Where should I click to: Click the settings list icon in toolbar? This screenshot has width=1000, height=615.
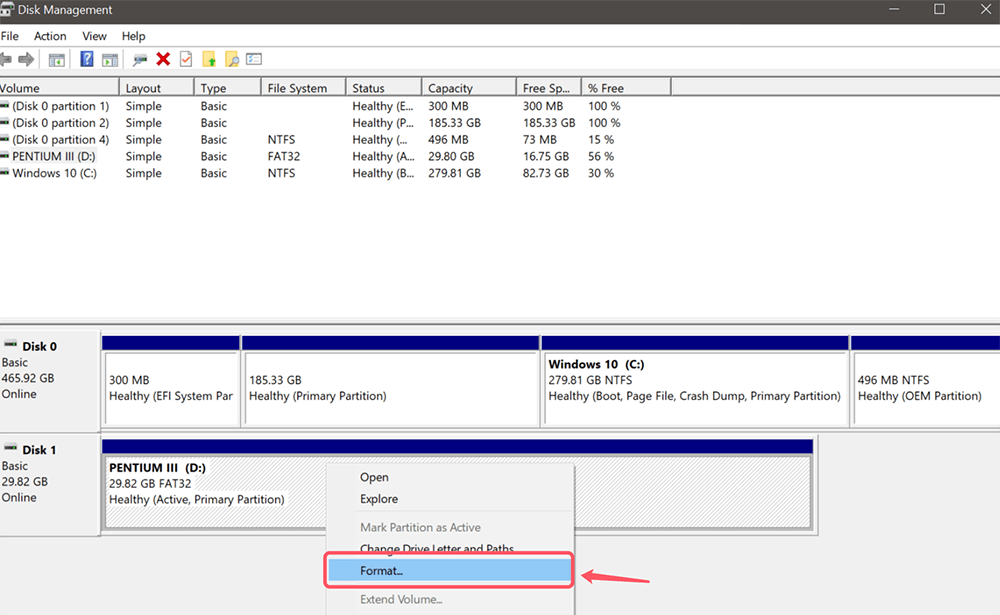[x=254, y=60]
